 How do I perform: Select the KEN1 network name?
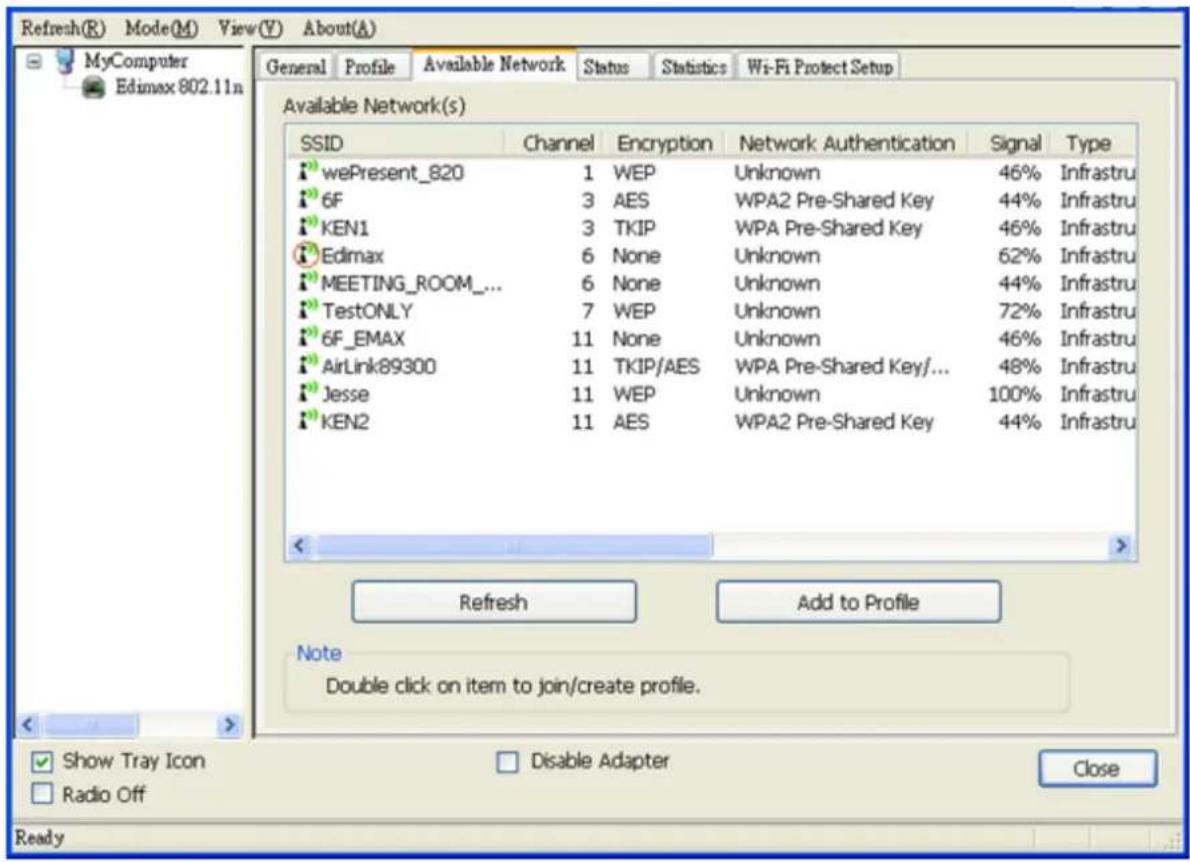pos(345,228)
